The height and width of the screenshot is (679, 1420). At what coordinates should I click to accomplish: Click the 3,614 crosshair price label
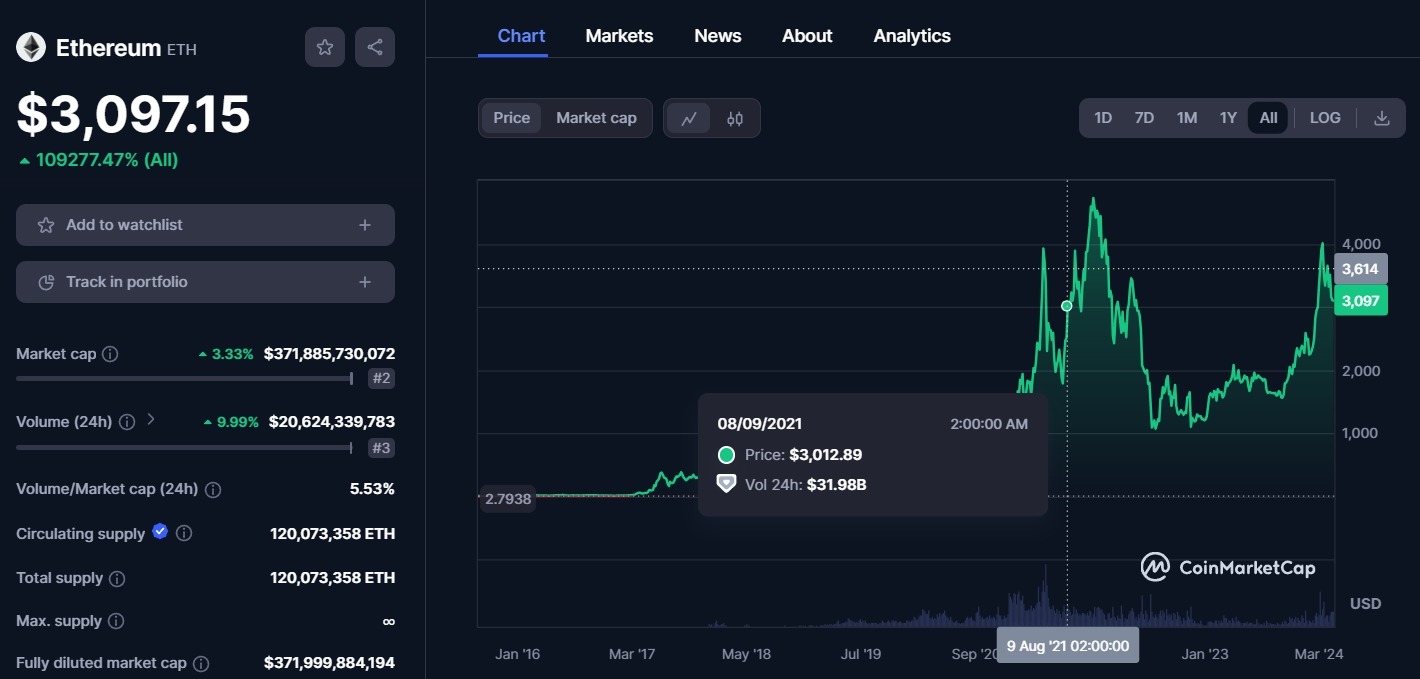[x=1360, y=269]
